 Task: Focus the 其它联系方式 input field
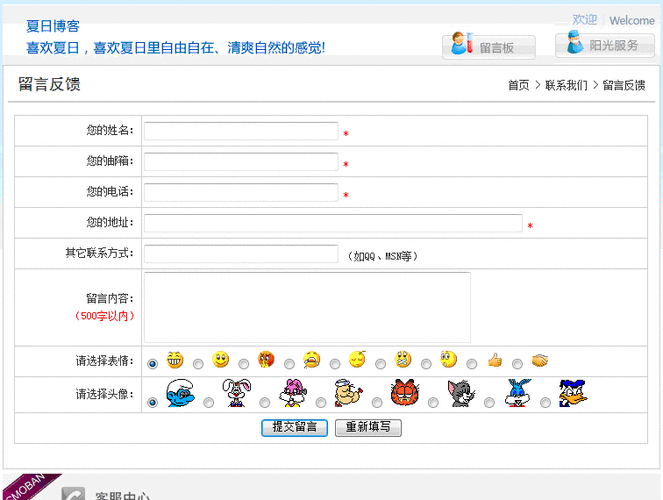click(241, 254)
